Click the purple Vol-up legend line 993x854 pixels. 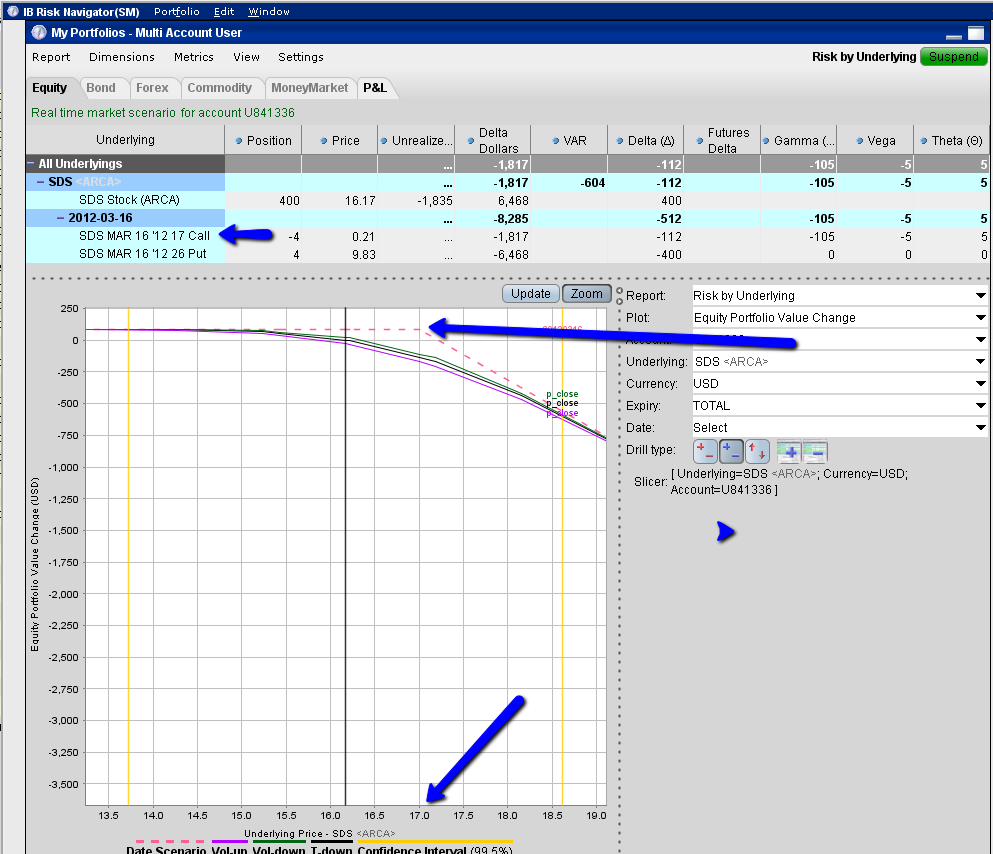tap(229, 841)
